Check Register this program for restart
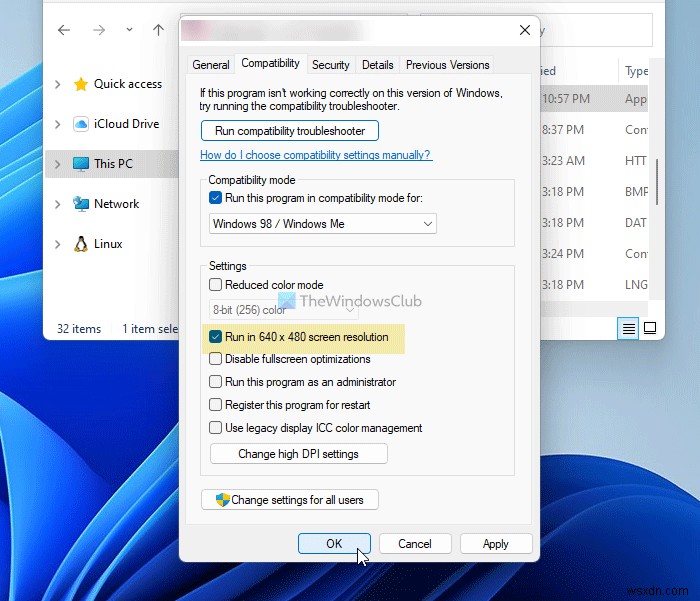Image resolution: width=700 pixels, height=601 pixels. pos(215,405)
